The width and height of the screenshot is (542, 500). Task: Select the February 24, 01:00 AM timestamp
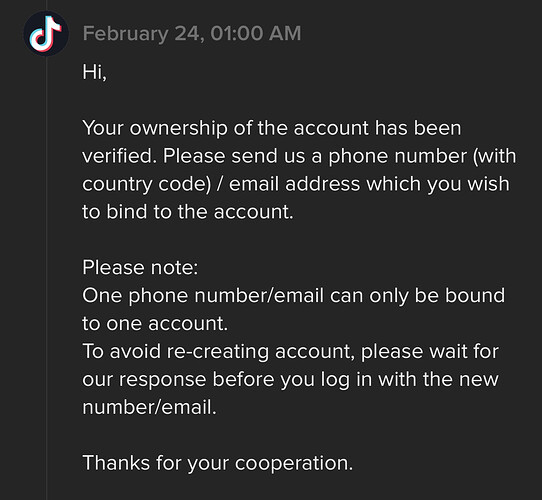192,34
